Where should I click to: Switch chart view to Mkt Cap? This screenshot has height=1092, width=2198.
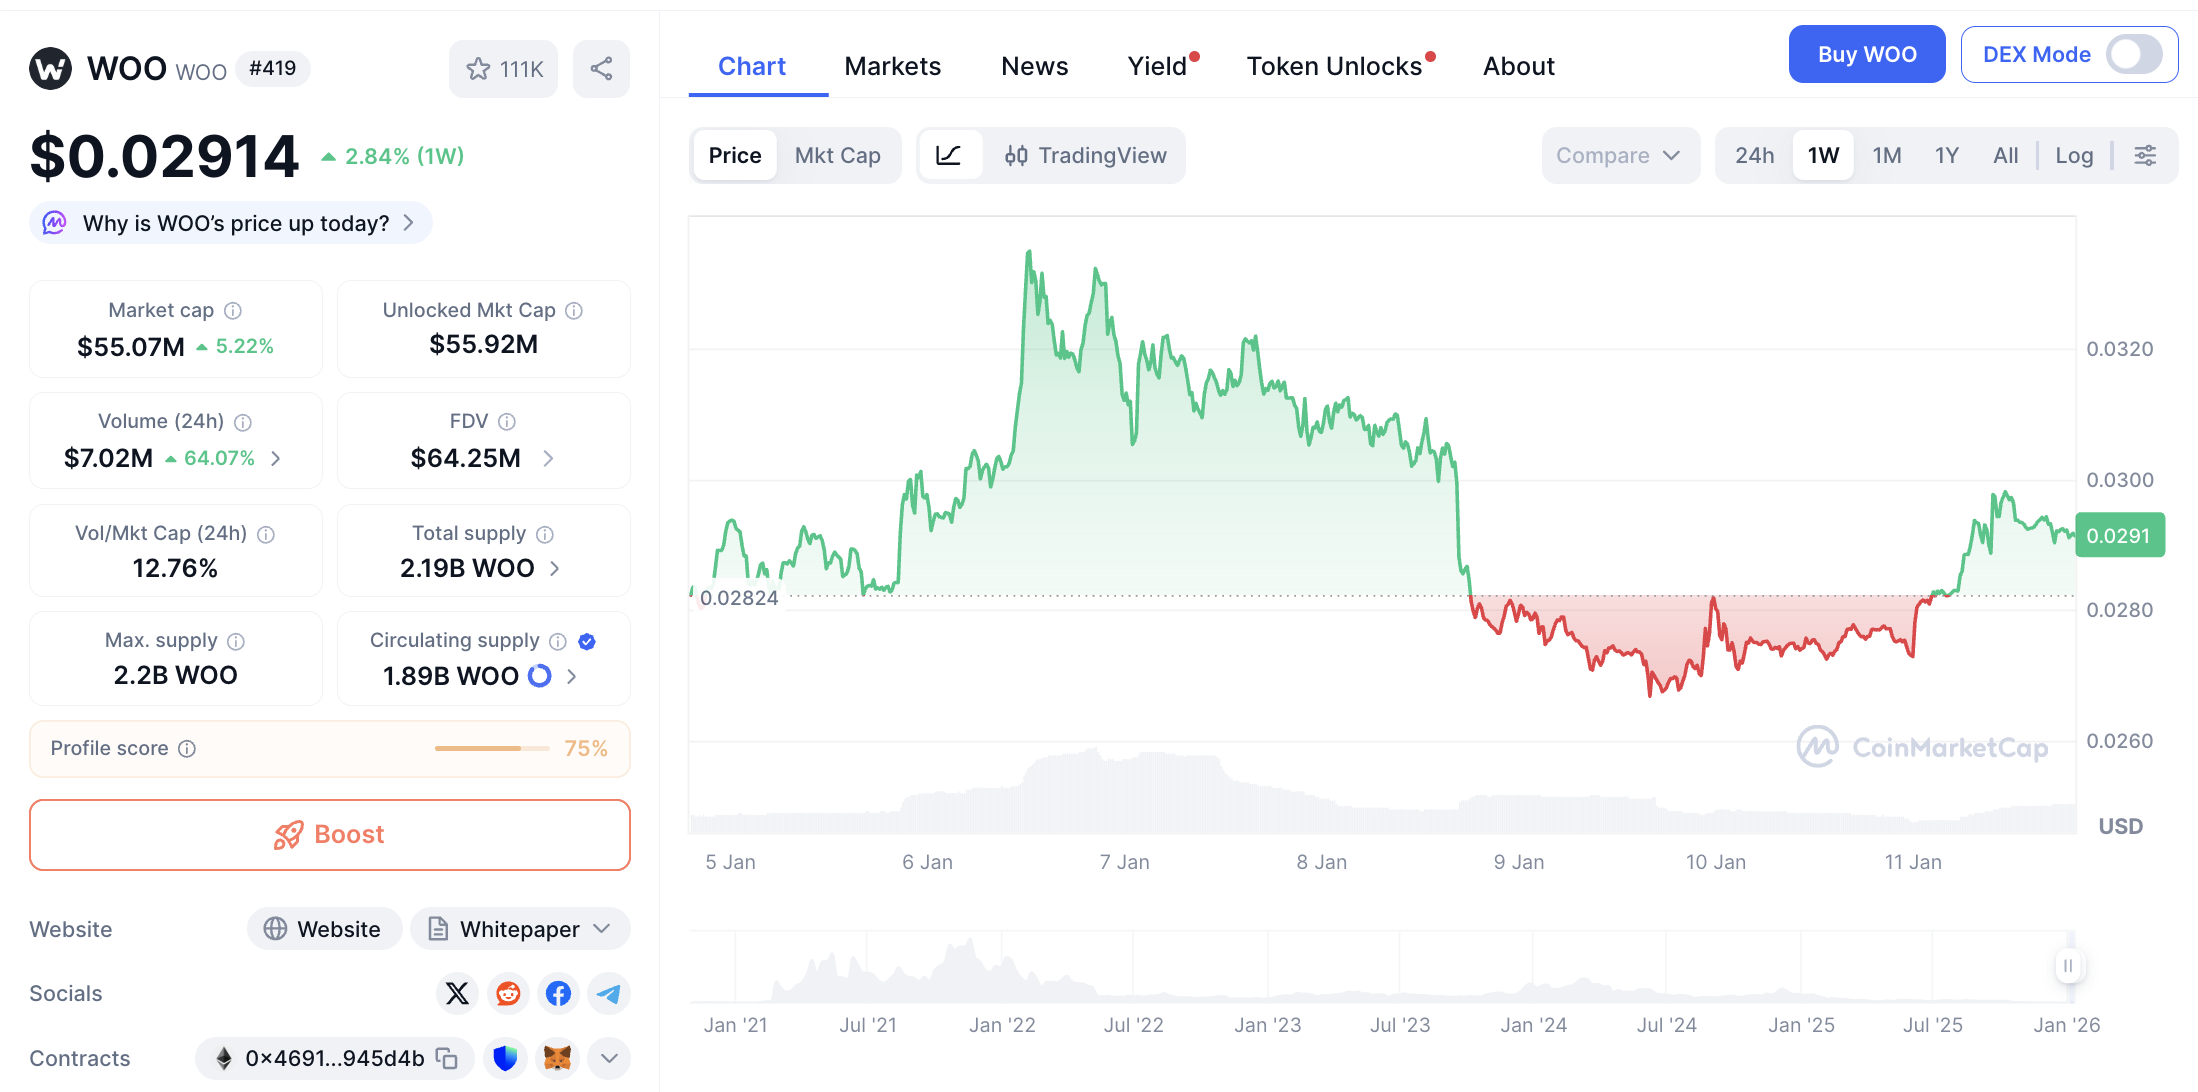click(837, 155)
